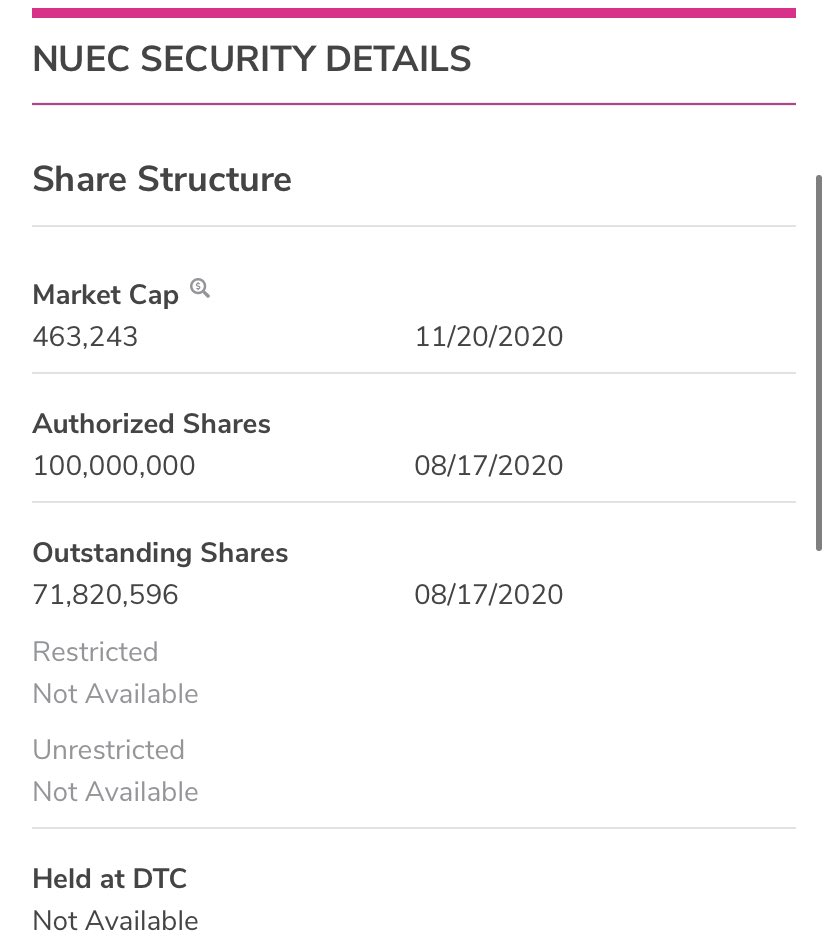Click Not Available under Restricted
The image size is (828, 944).
pos(116,694)
